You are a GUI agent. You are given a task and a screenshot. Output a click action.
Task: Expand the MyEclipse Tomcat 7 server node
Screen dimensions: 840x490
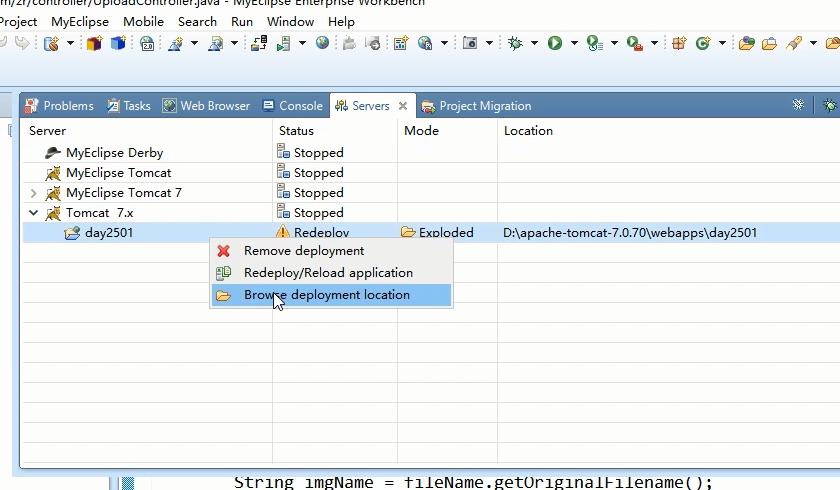coord(33,193)
